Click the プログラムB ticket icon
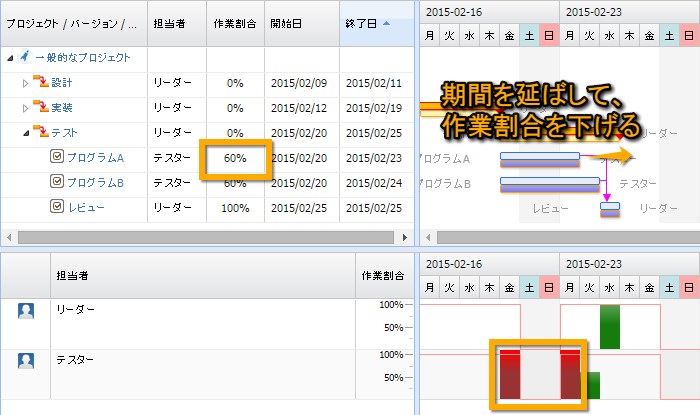The height and width of the screenshot is (415, 700). pos(57,181)
